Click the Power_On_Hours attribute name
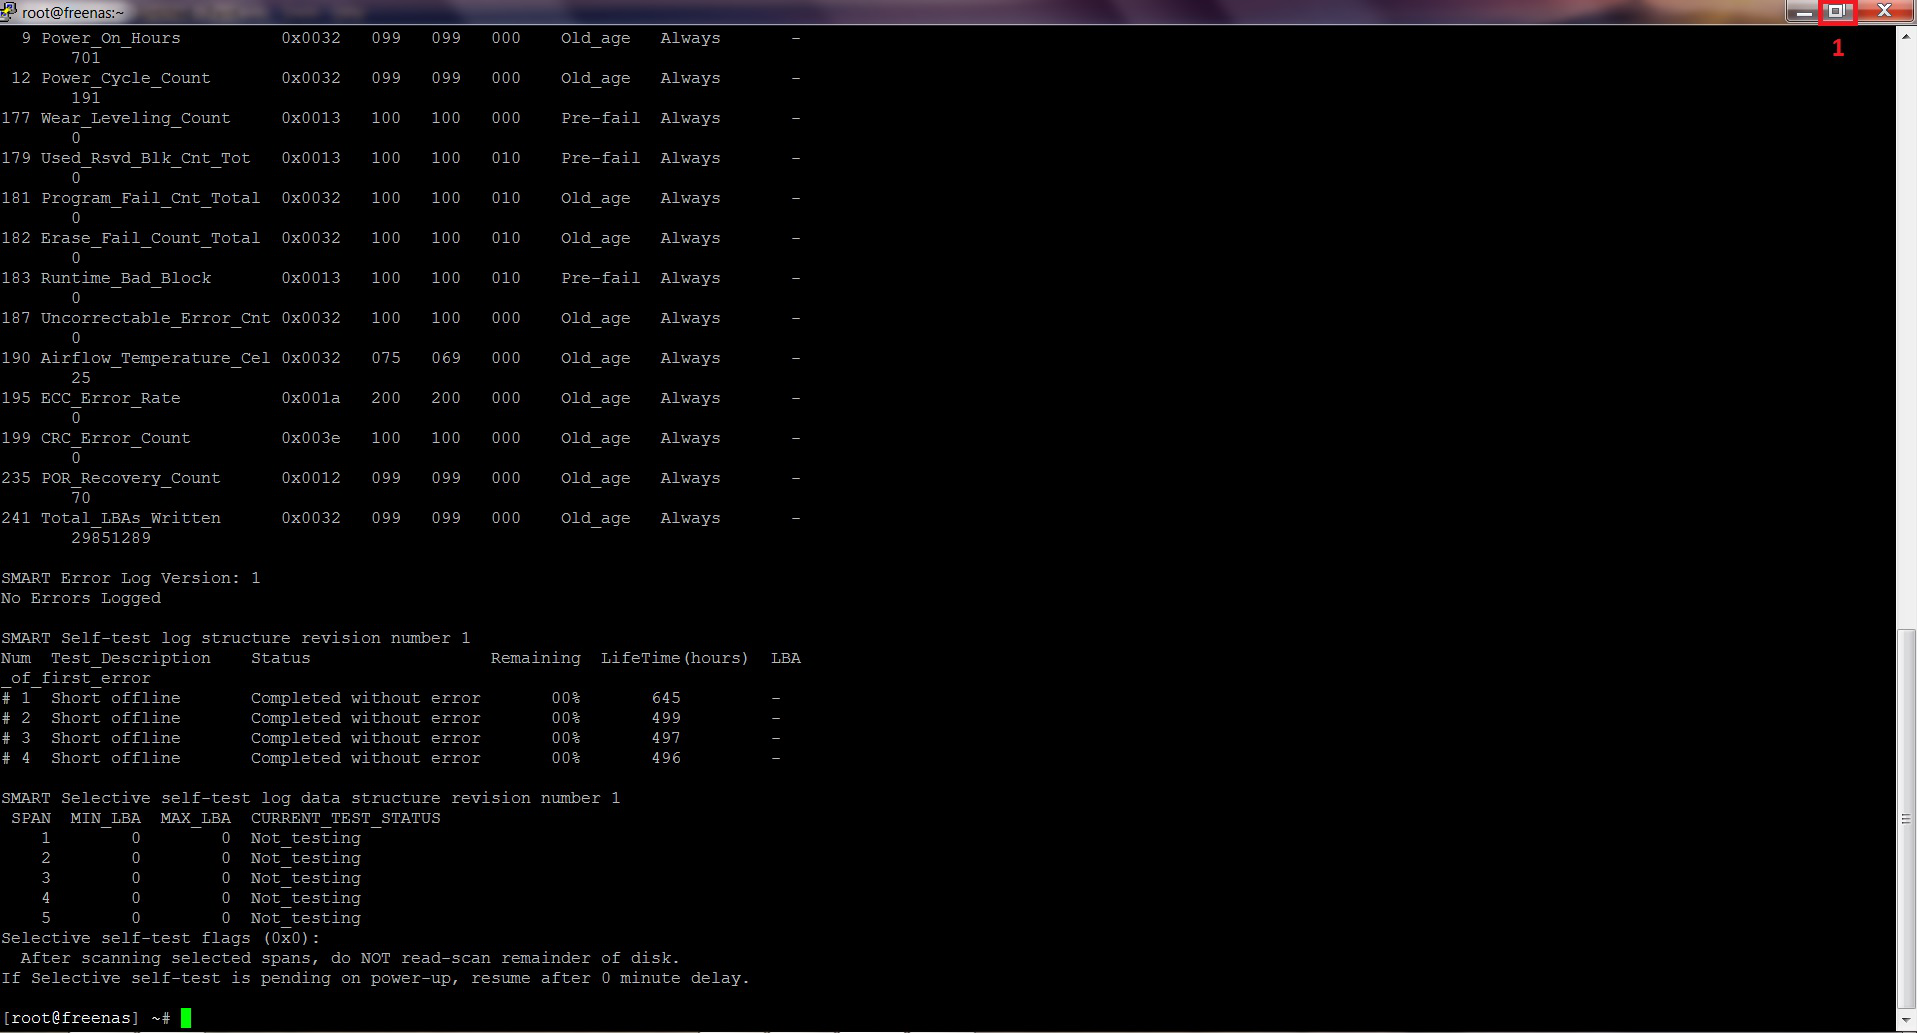 coord(111,38)
